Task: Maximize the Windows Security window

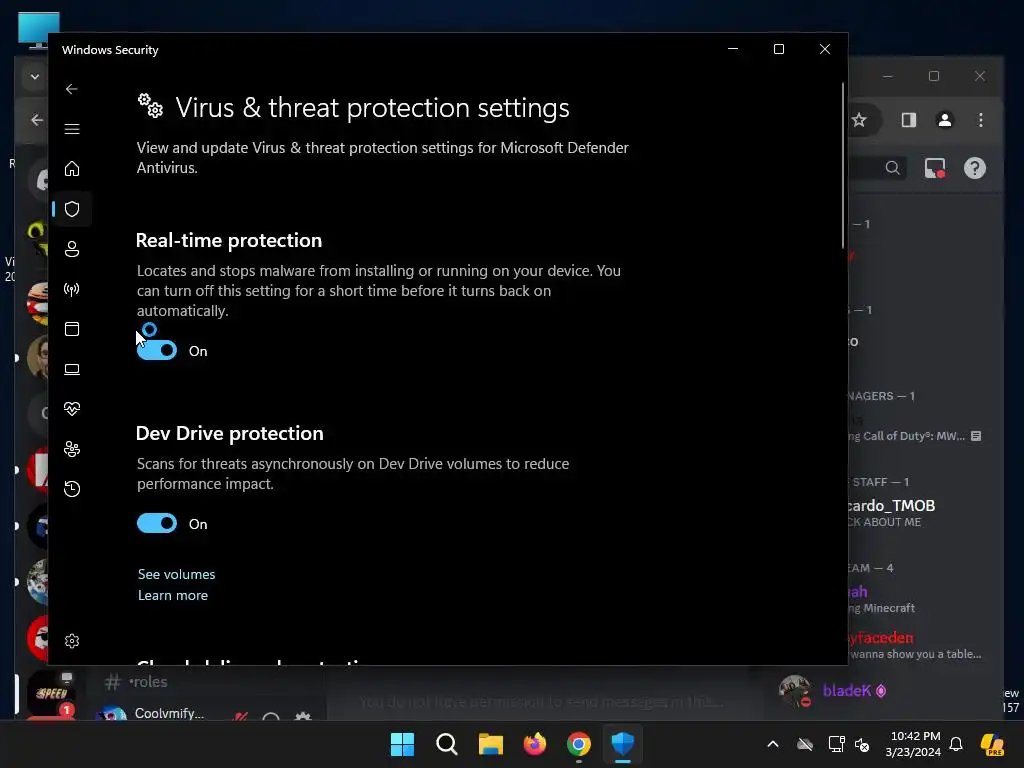Action: click(778, 49)
